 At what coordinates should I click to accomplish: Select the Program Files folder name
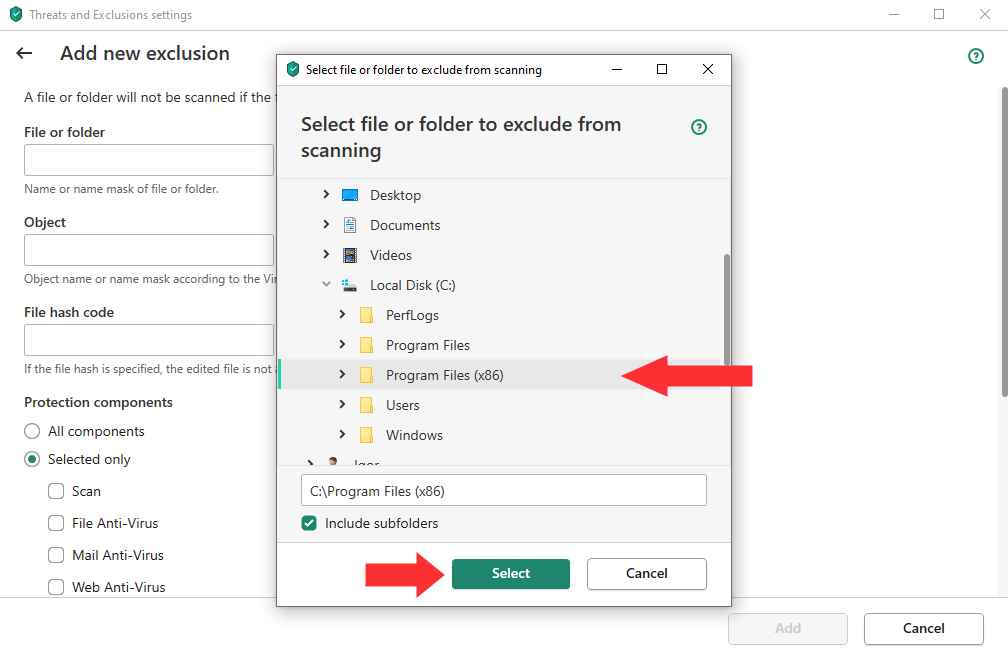pyautogui.click(x=428, y=345)
